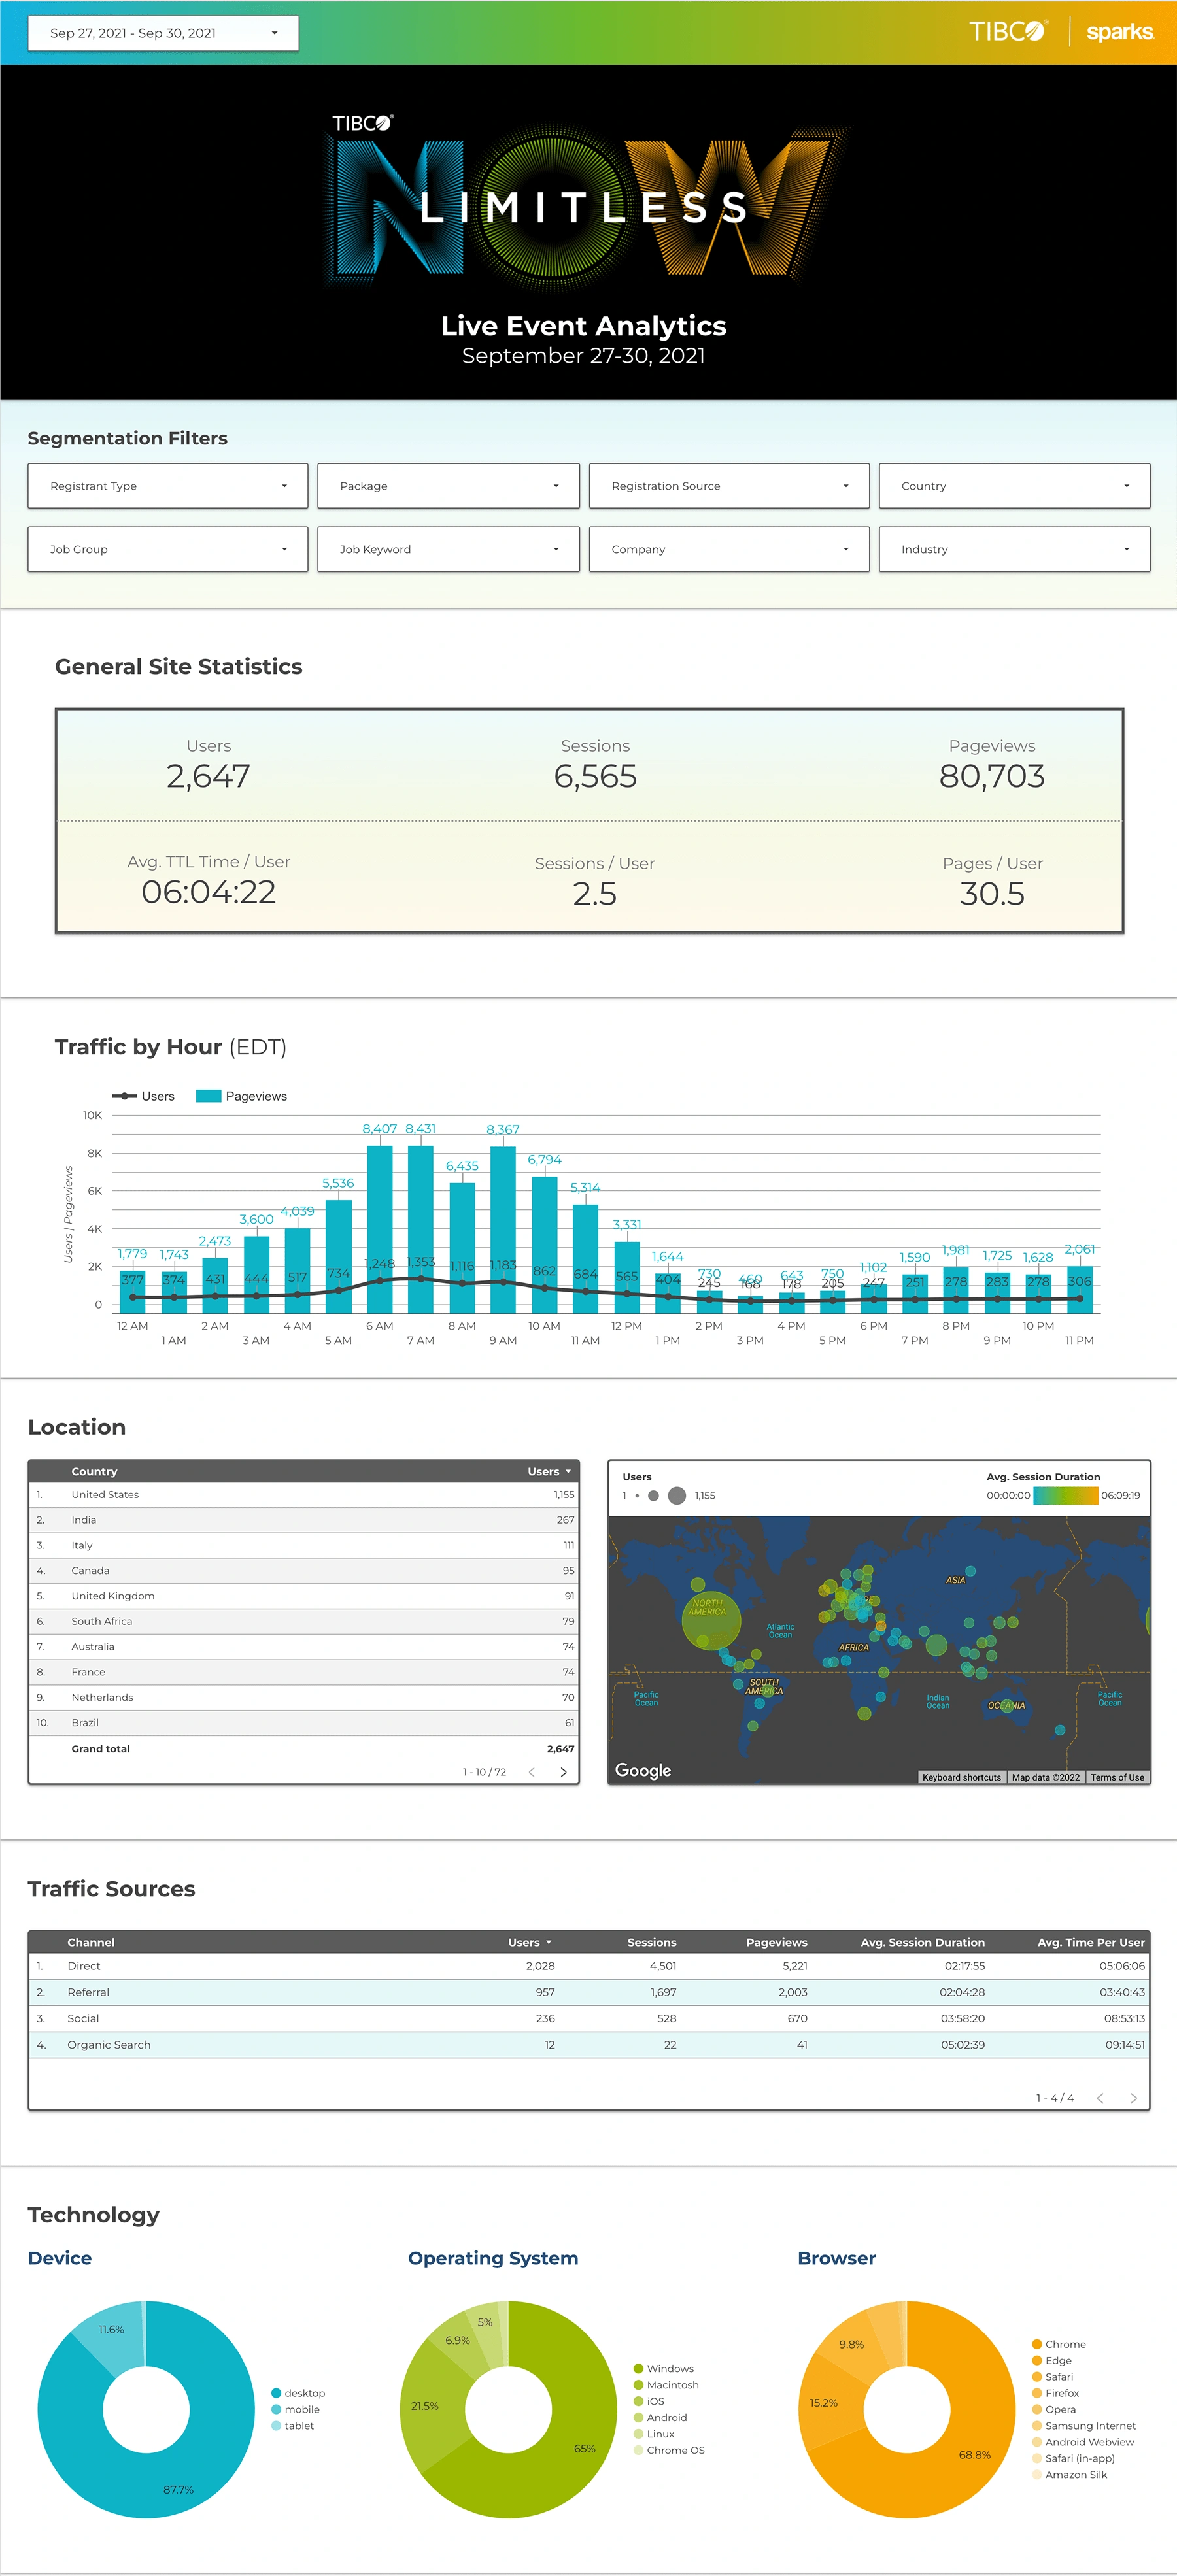Click the Safari legend item in Browser chart
The image size is (1177, 2576).
1053,2377
